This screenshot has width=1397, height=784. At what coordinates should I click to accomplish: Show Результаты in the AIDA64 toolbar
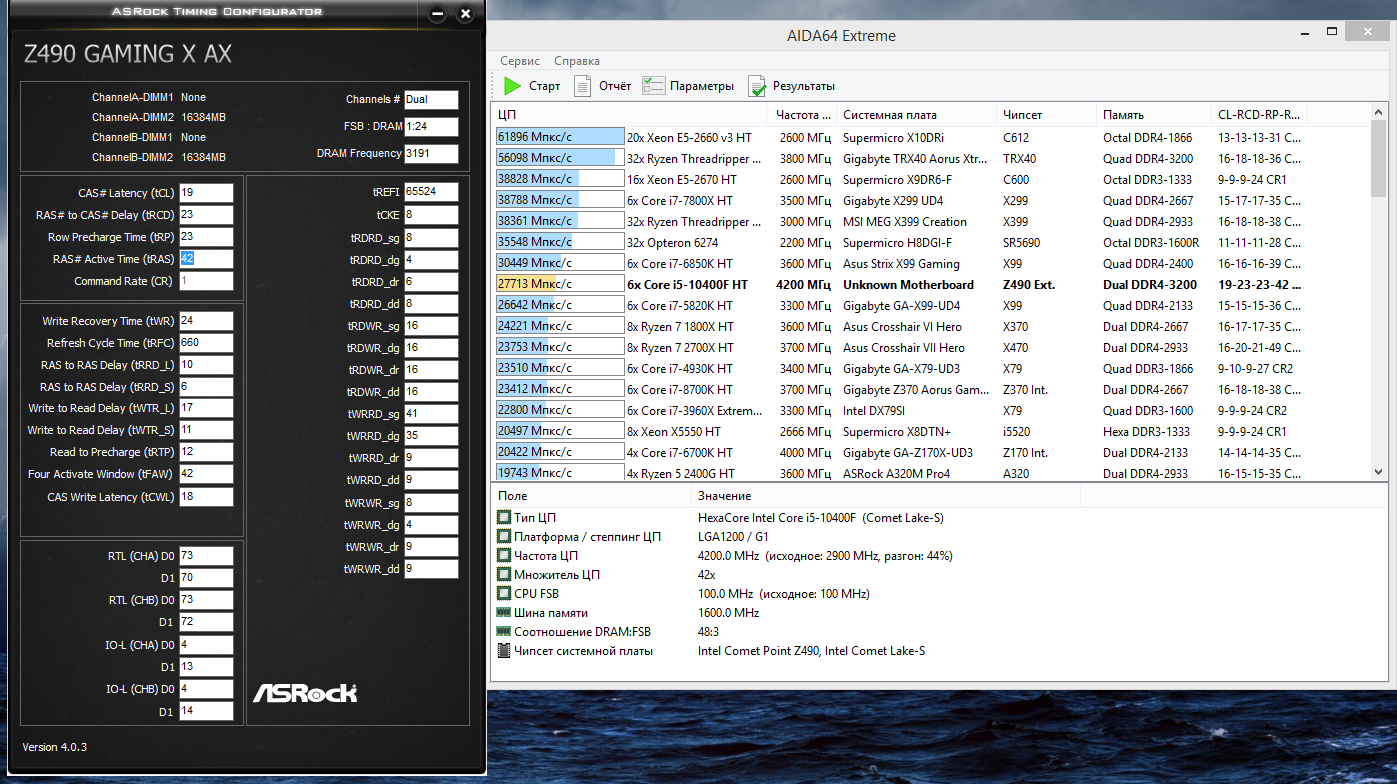click(x=791, y=86)
